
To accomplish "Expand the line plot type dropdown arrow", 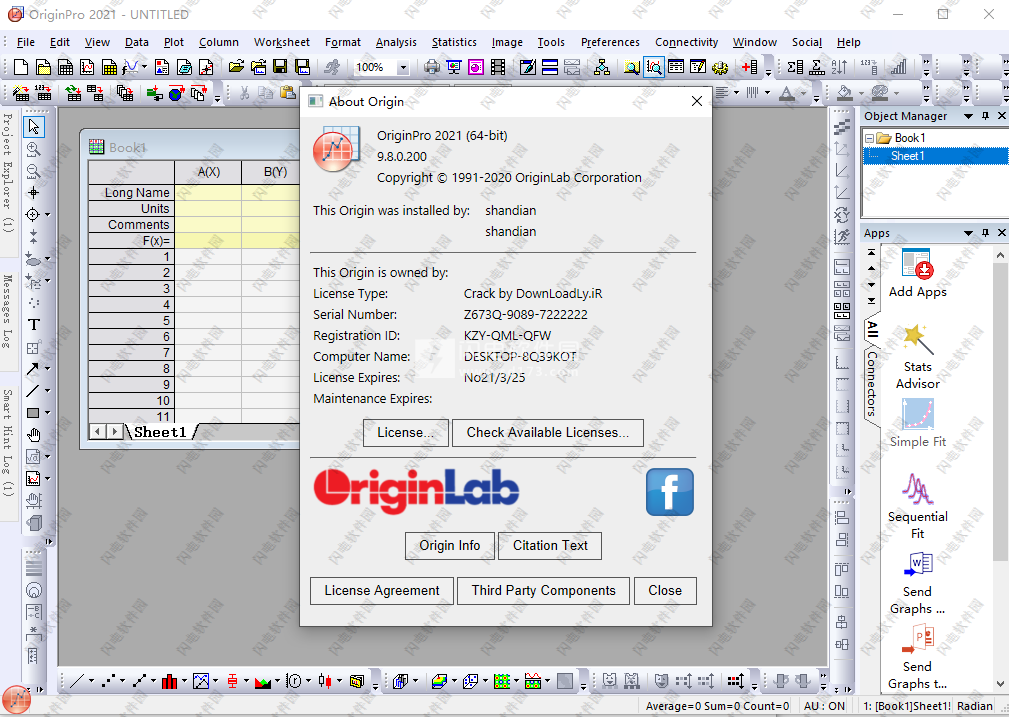I will [91, 680].
